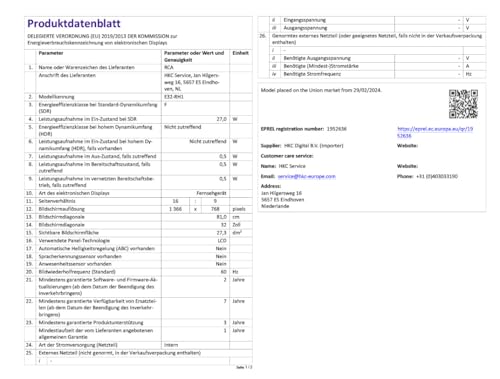Select the Produktdatenblatt heading
The width and height of the screenshot is (500, 379).
[74, 24]
